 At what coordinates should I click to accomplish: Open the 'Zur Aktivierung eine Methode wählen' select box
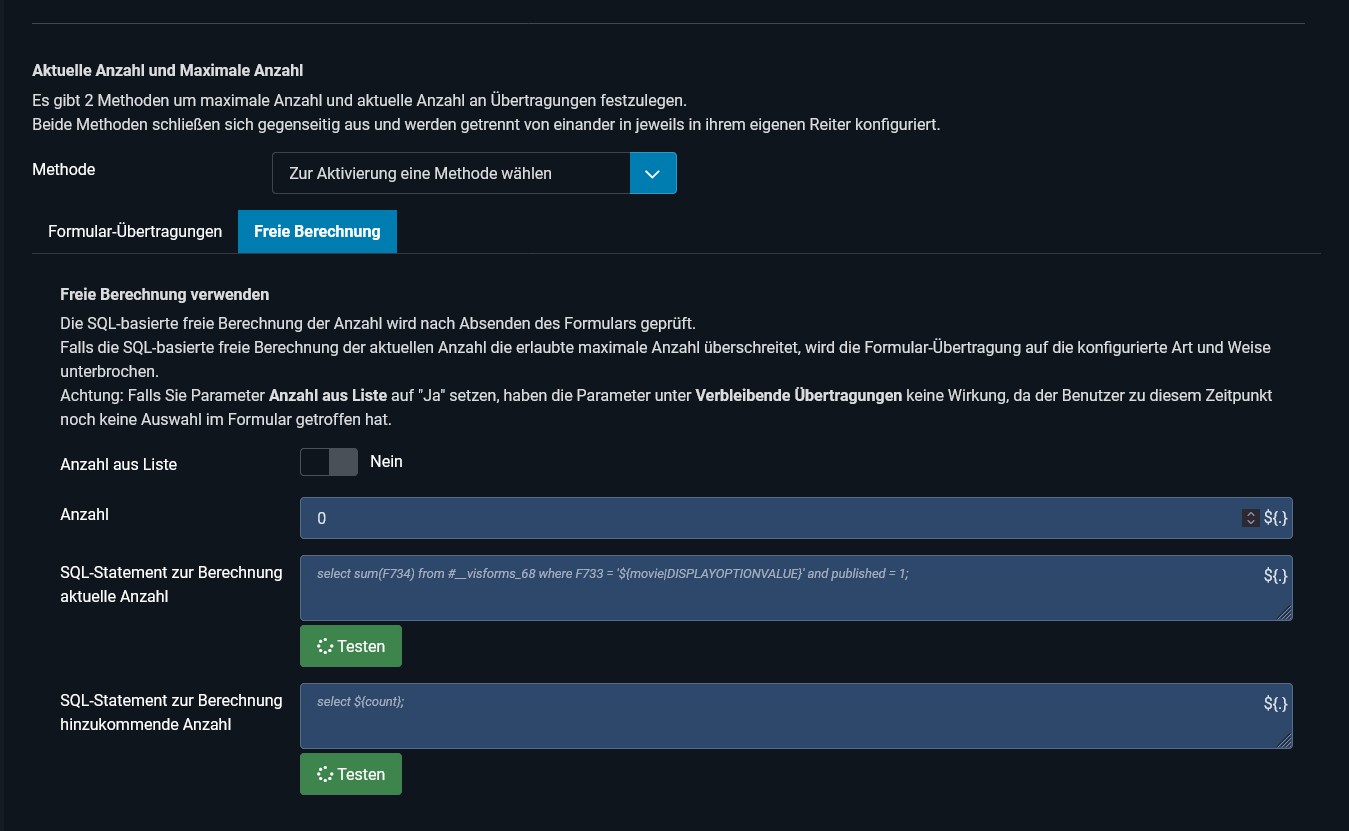point(451,173)
